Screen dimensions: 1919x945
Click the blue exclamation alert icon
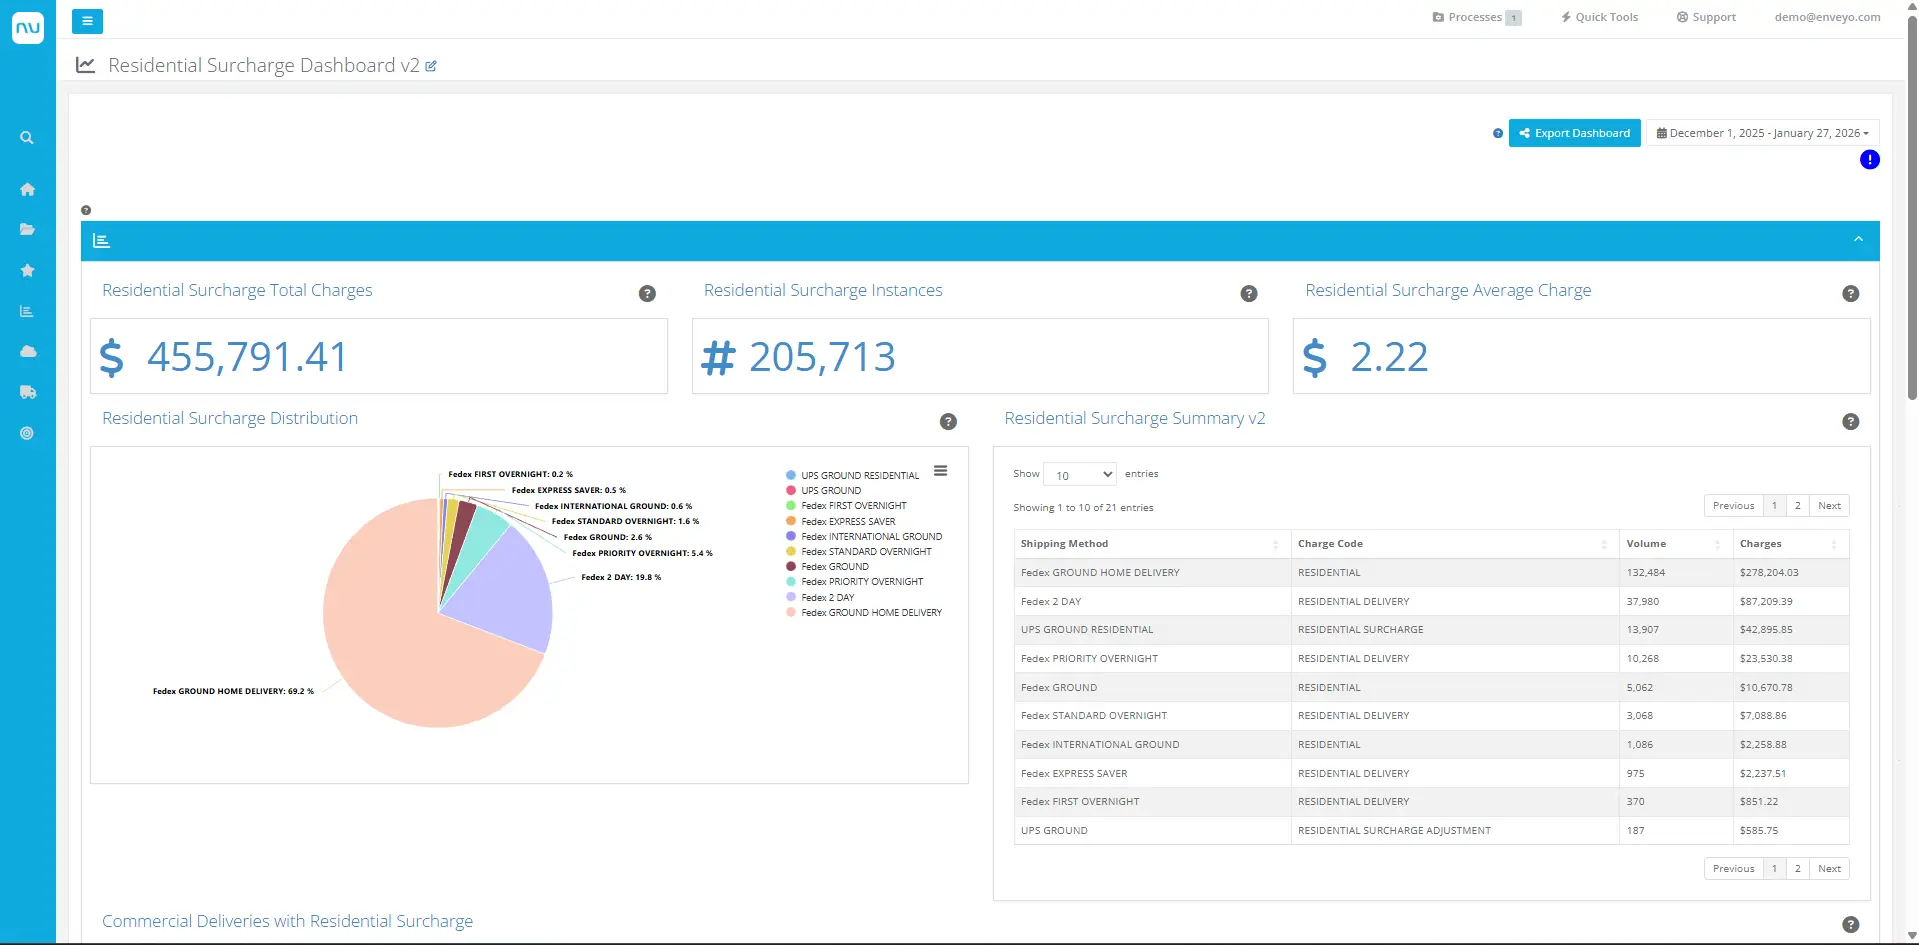pyautogui.click(x=1869, y=160)
